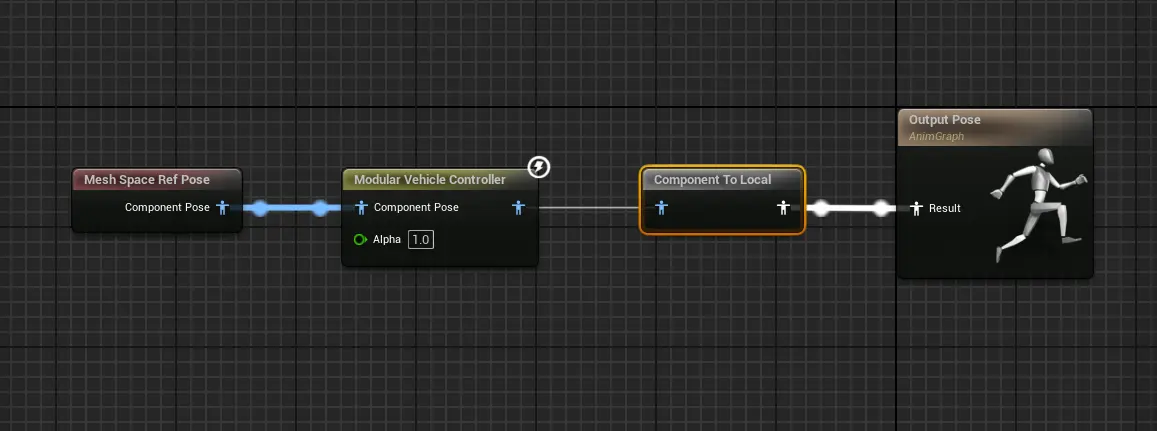Set the Alpha value field 1.0

pyautogui.click(x=421, y=240)
